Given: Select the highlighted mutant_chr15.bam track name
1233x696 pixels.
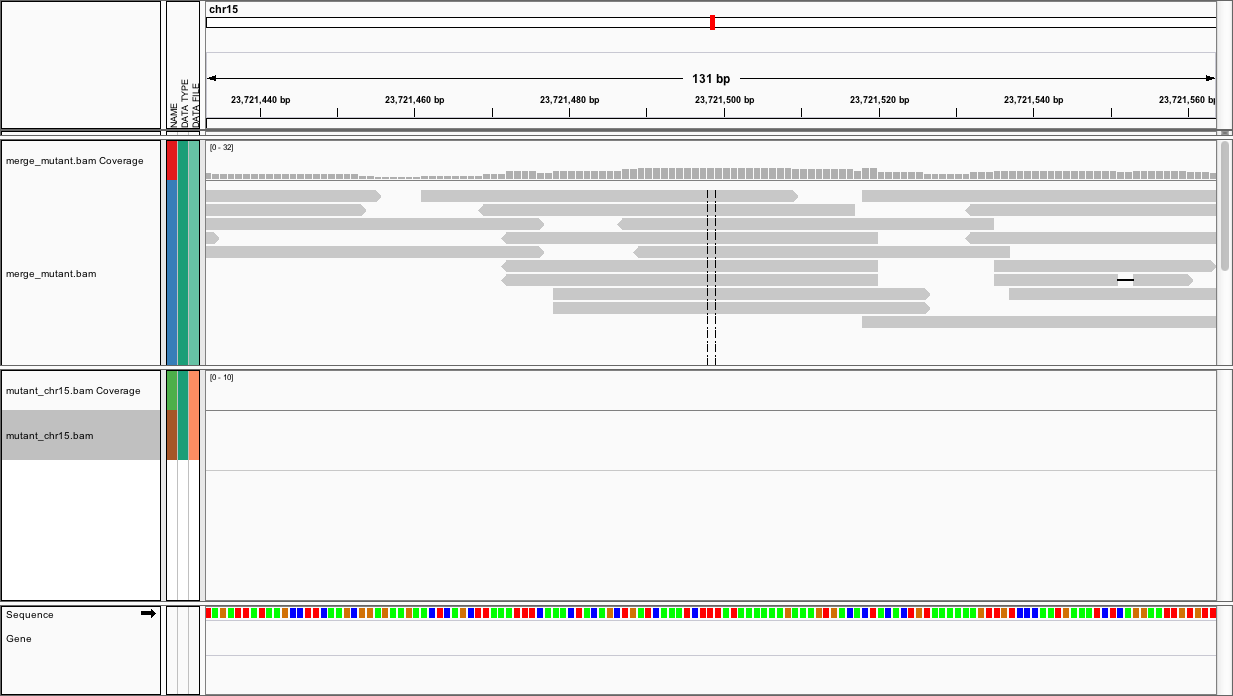Looking at the screenshot, I should [50, 436].
